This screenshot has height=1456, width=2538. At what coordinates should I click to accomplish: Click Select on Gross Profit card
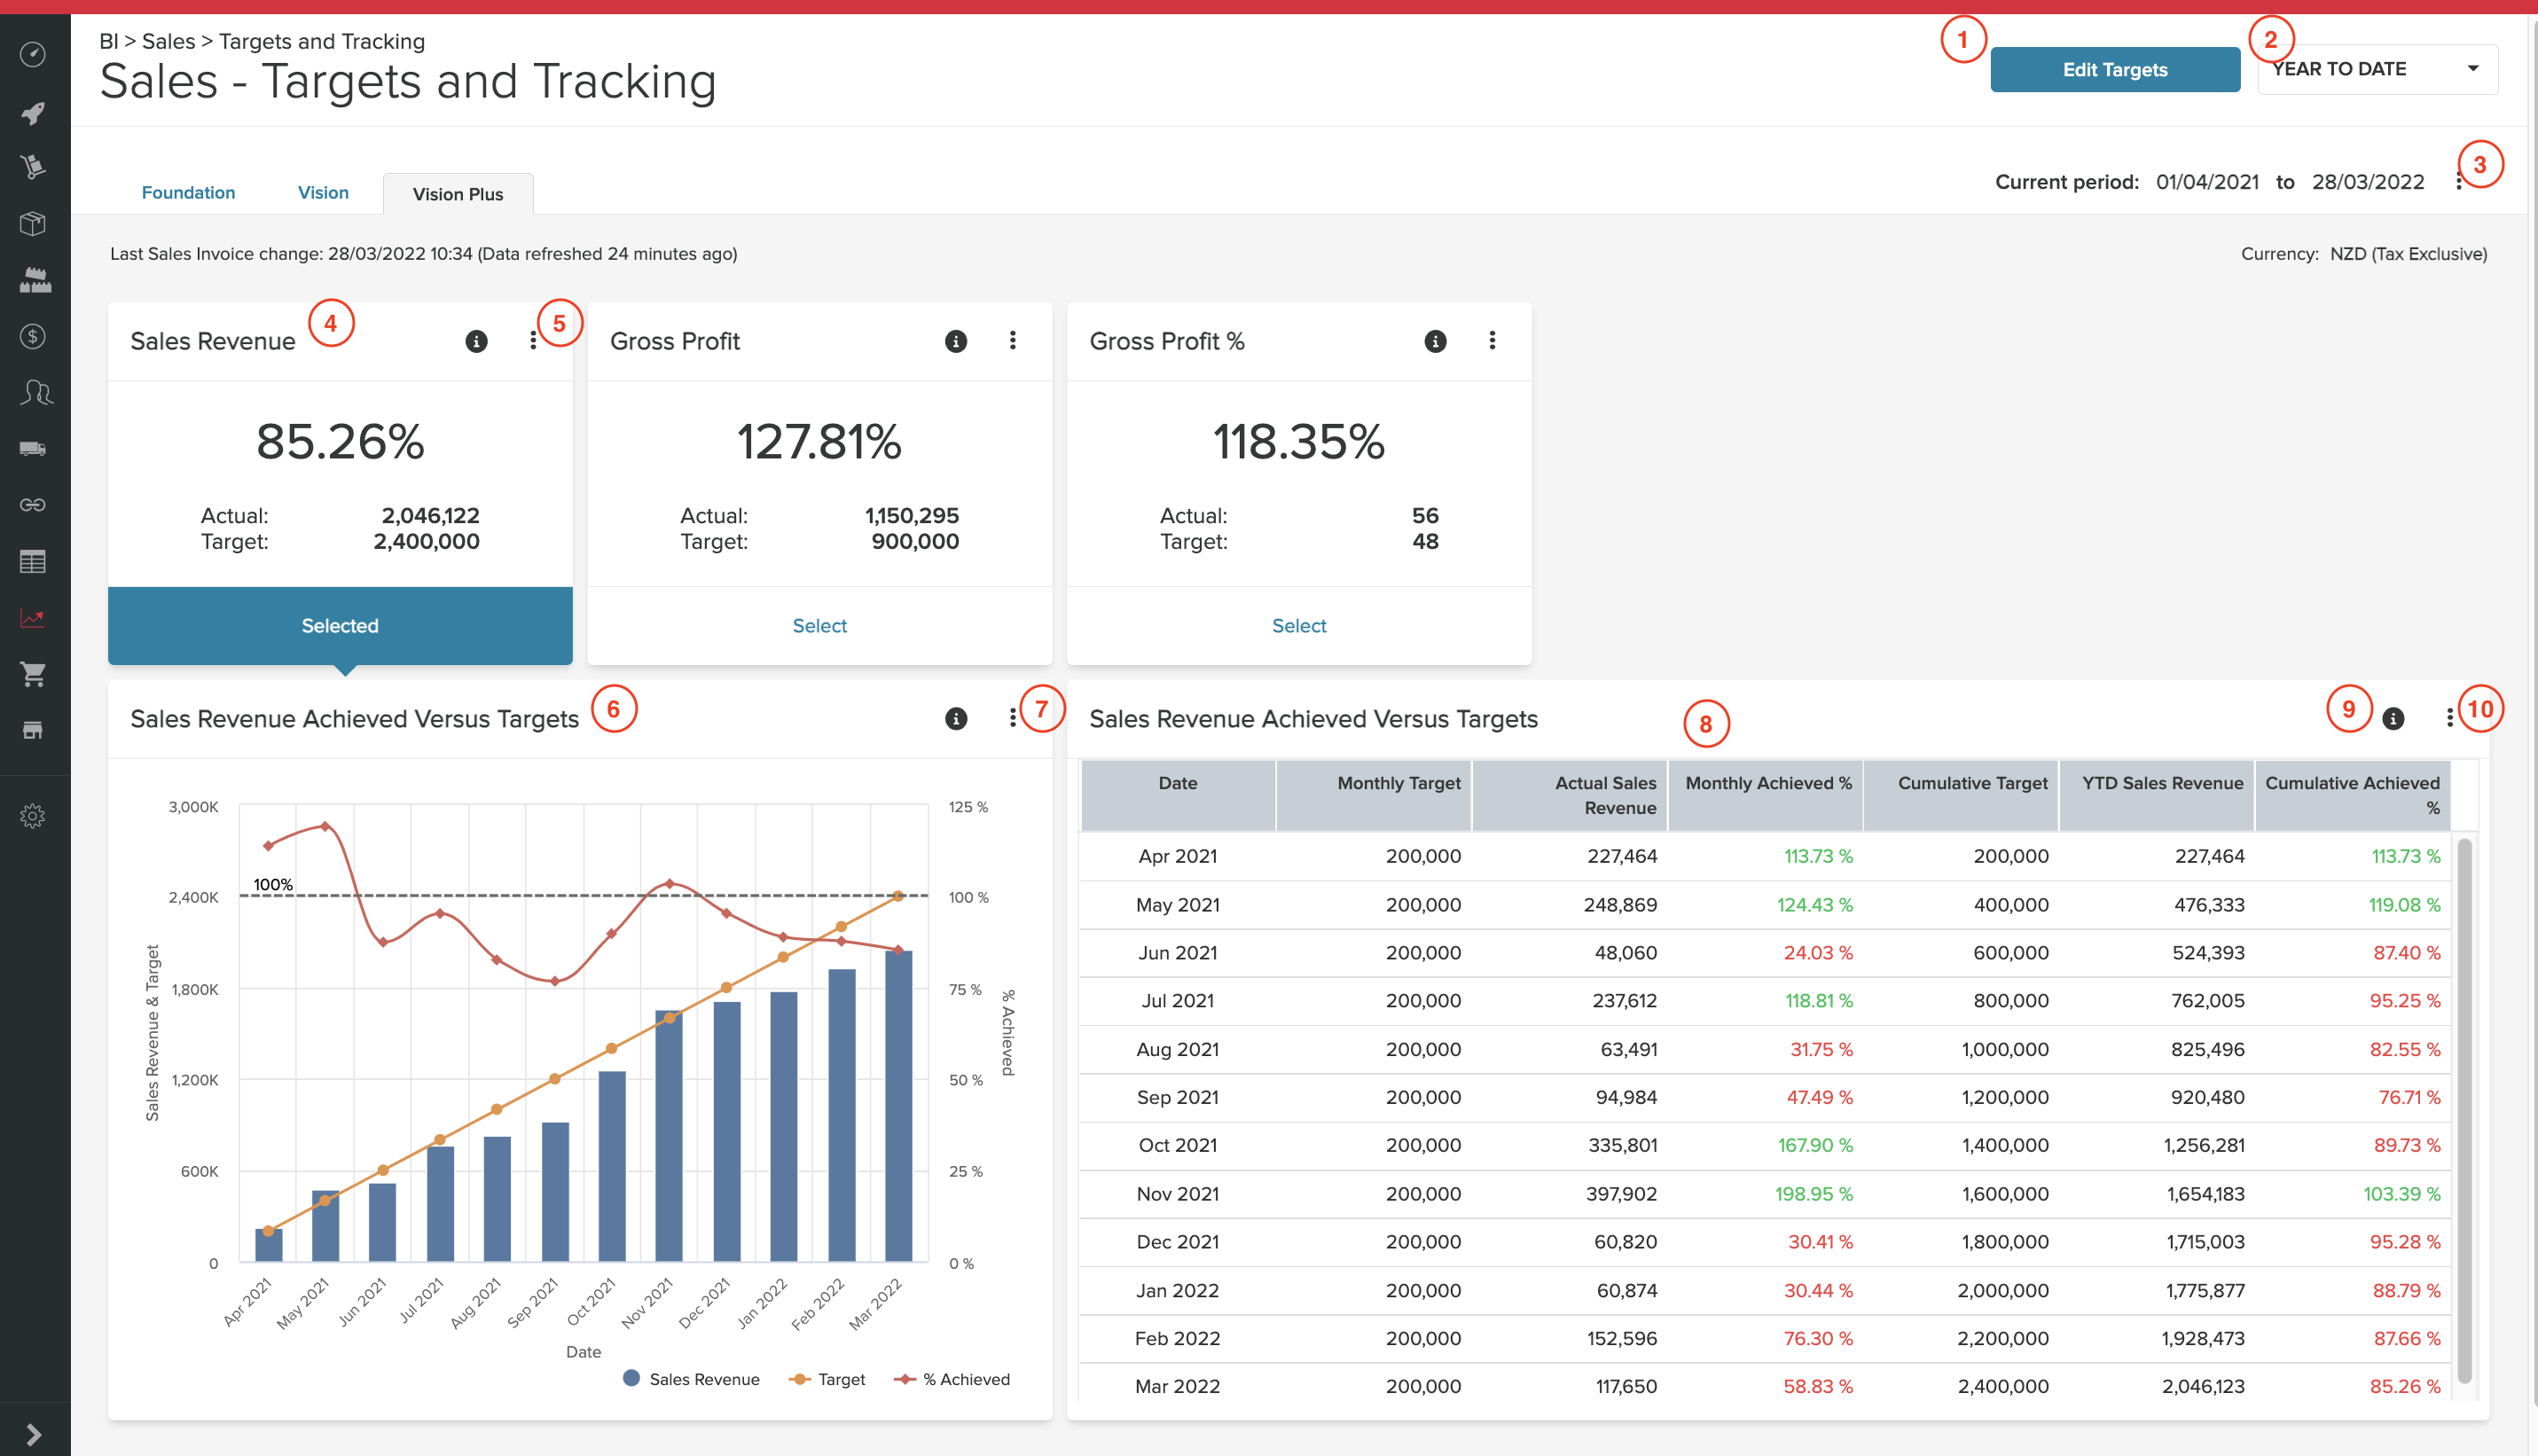click(819, 626)
